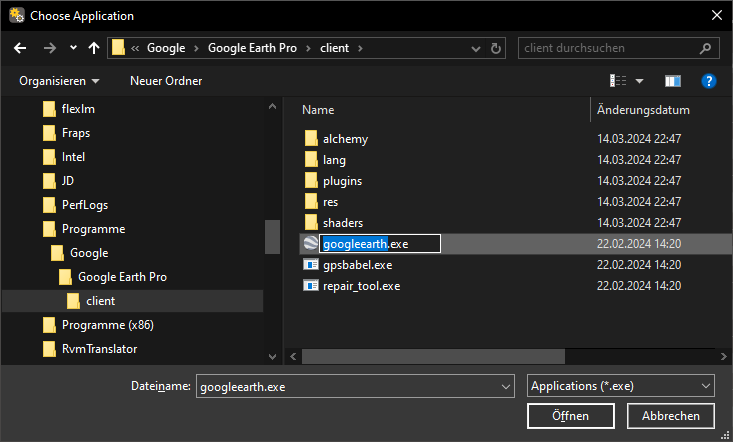Viewport: 733px width, 442px height.
Task: Expand chevron after Google Earth Pro breadcrumb
Action: point(309,49)
